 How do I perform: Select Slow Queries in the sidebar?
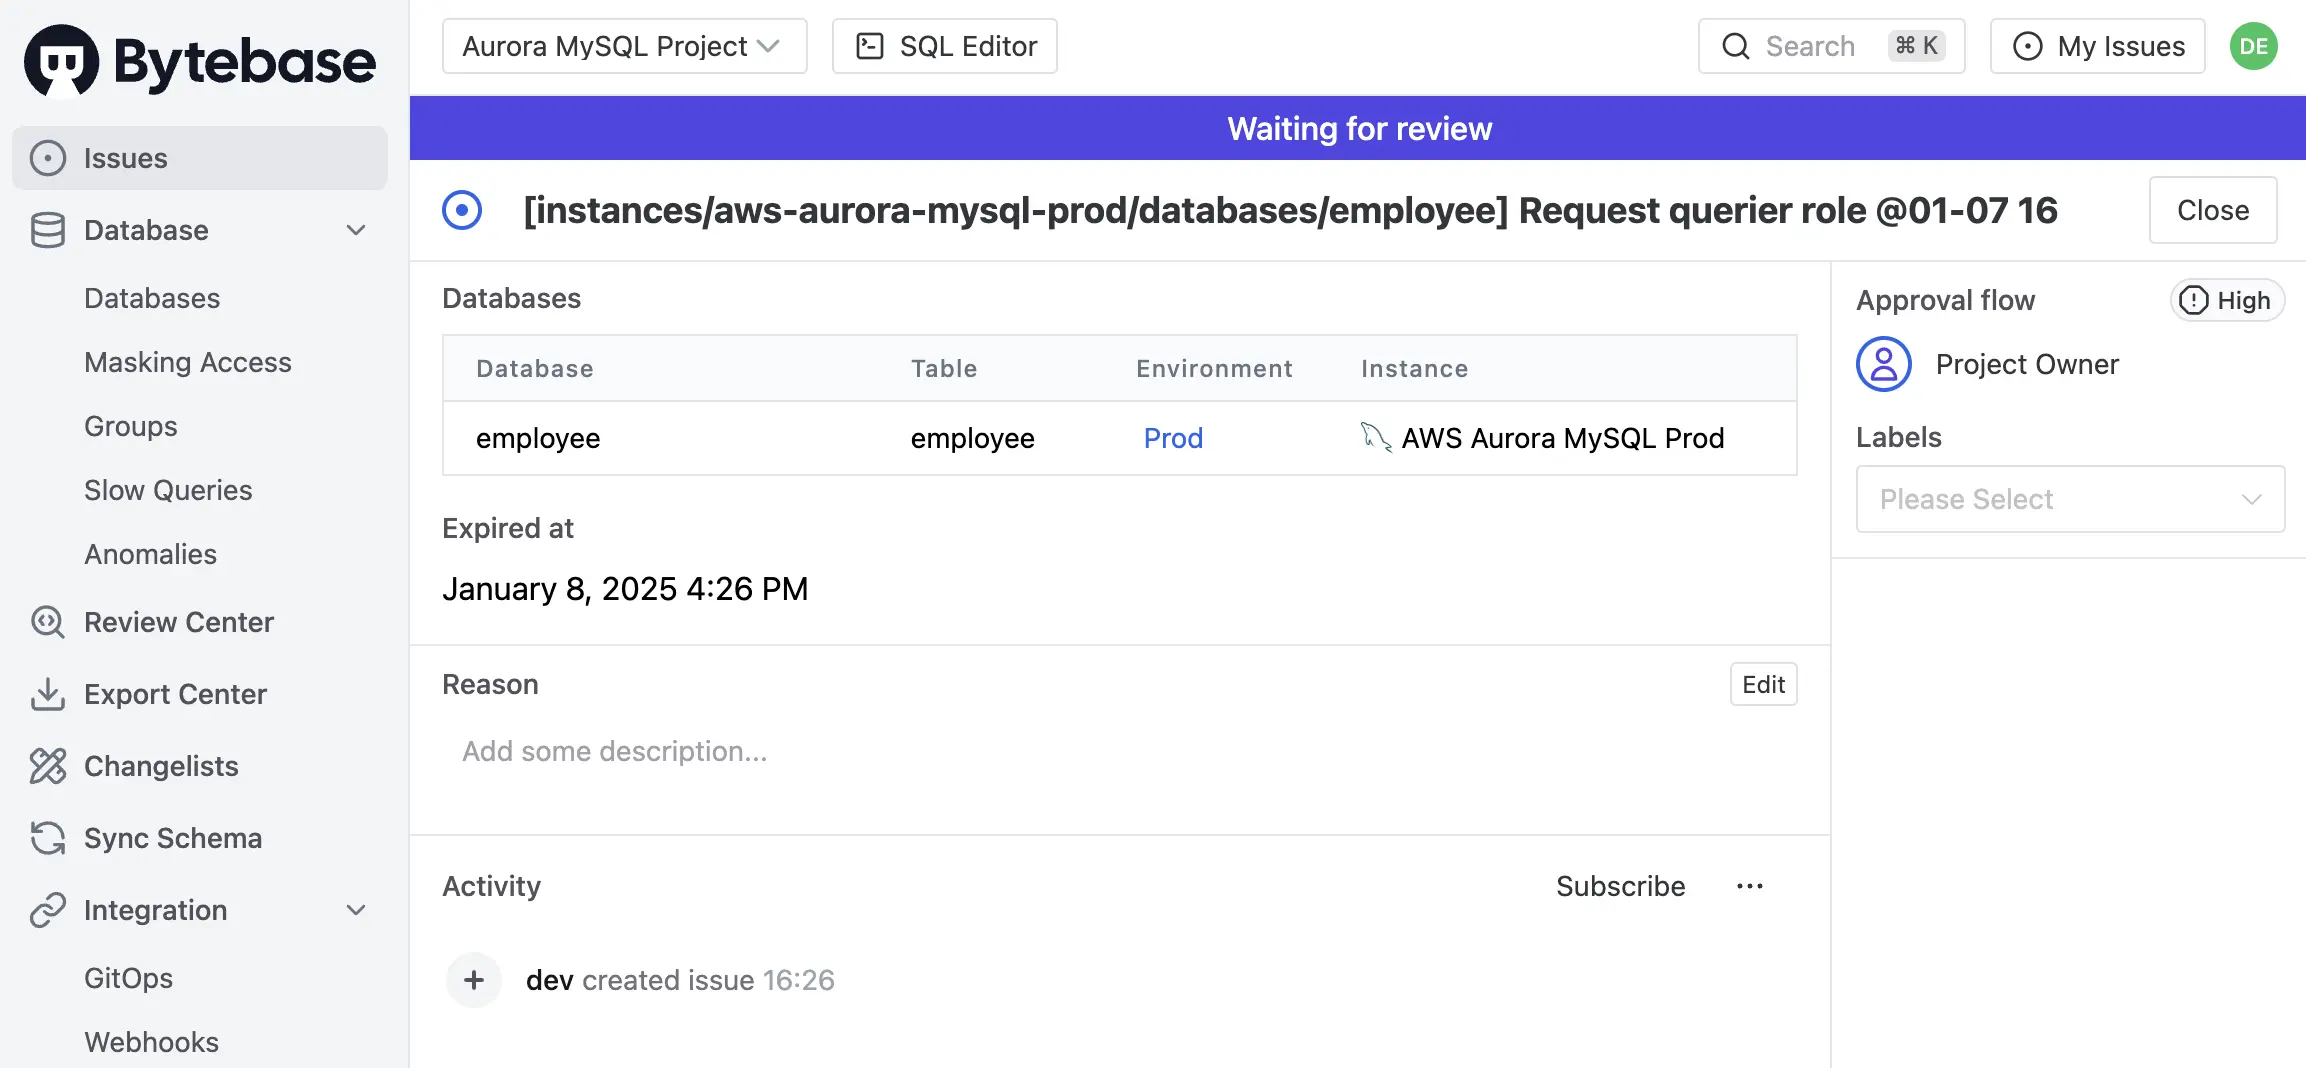pyautogui.click(x=168, y=490)
